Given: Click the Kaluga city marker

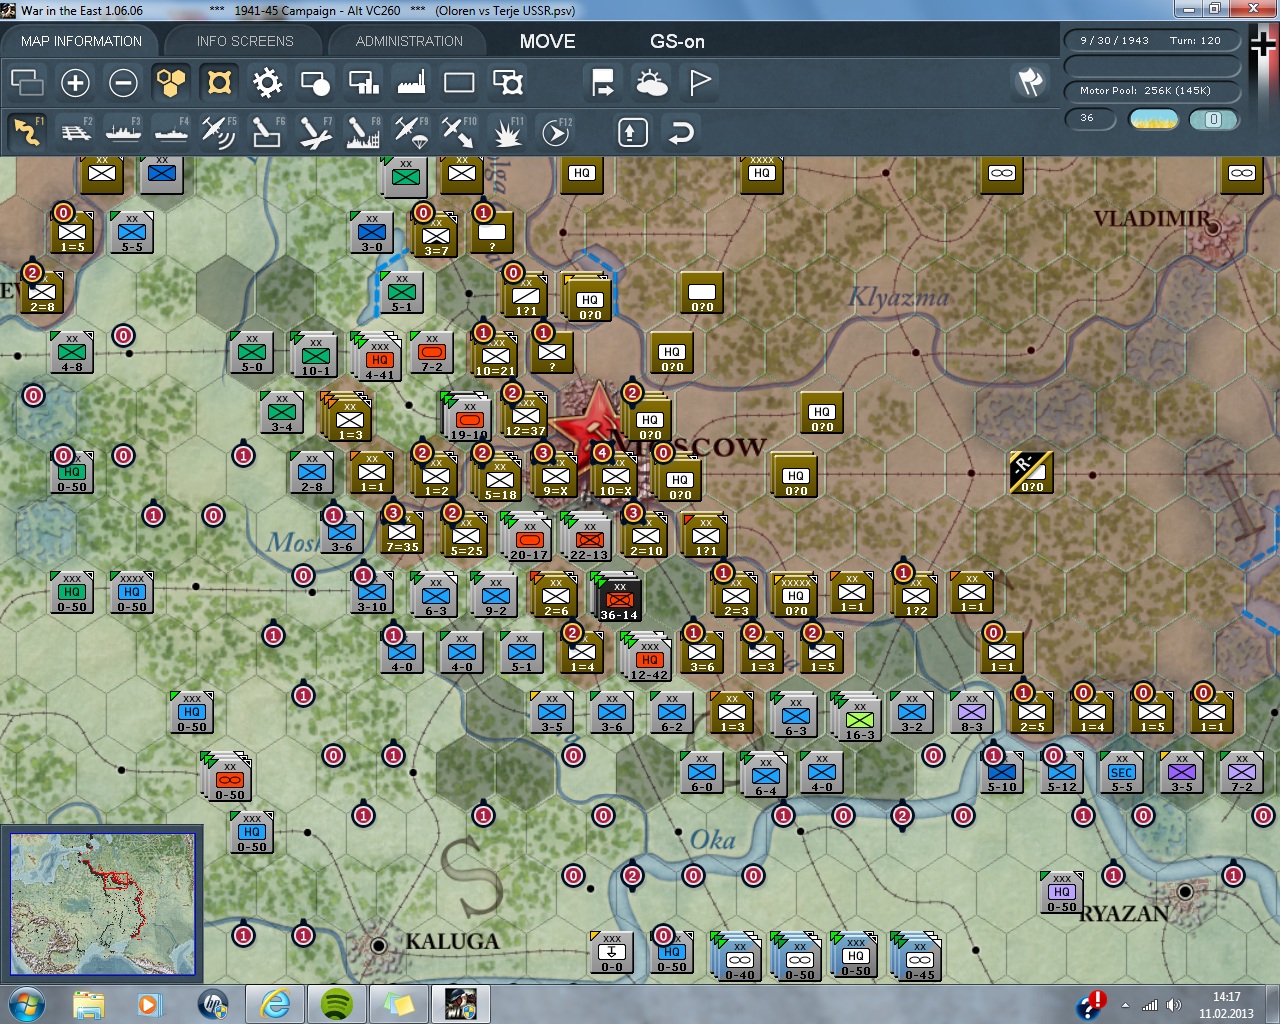Looking at the screenshot, I should point(378,945).
